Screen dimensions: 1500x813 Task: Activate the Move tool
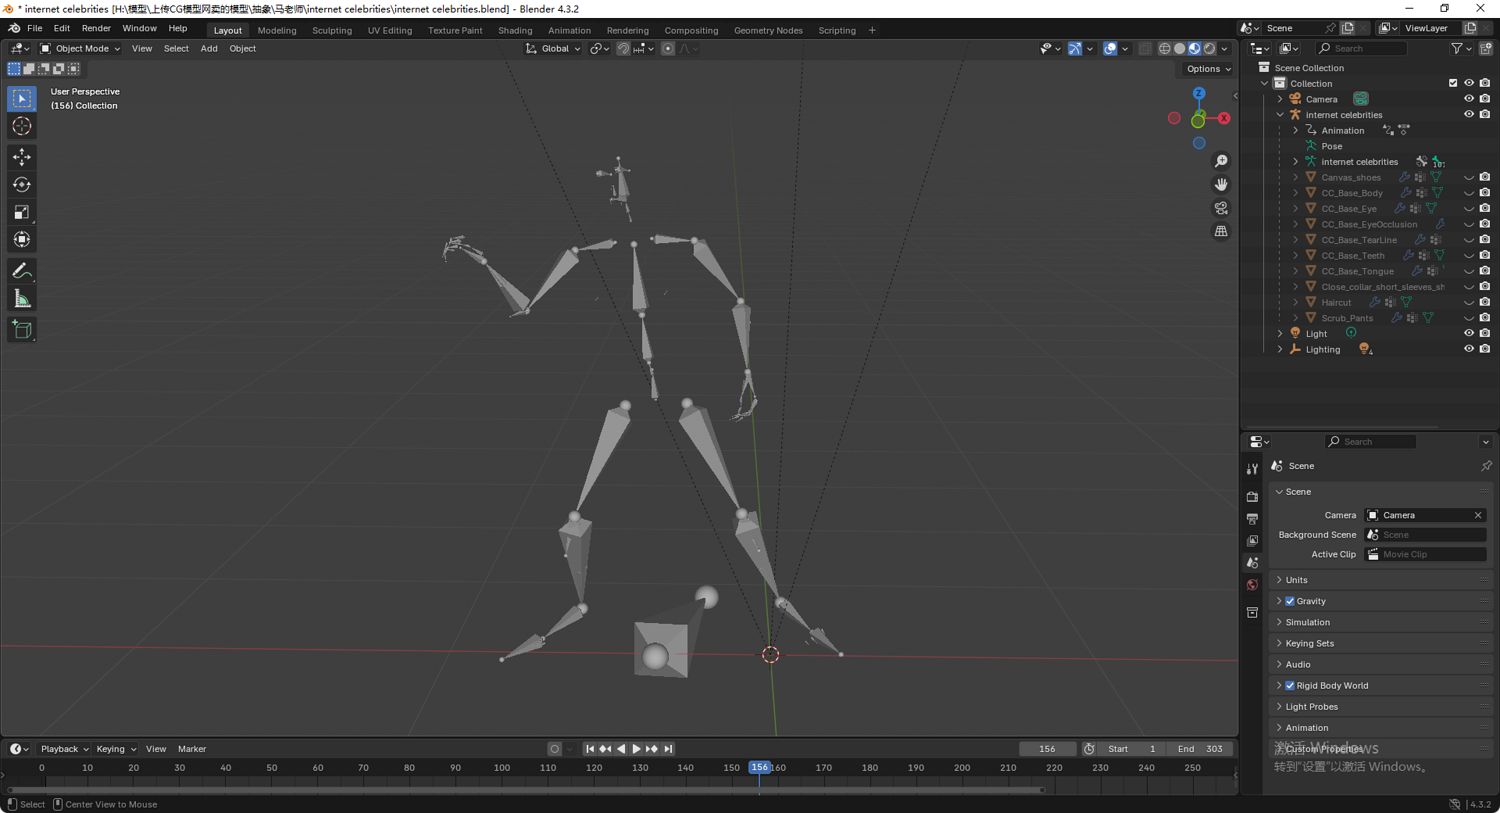pyautogui.click(x=22, y=157)
